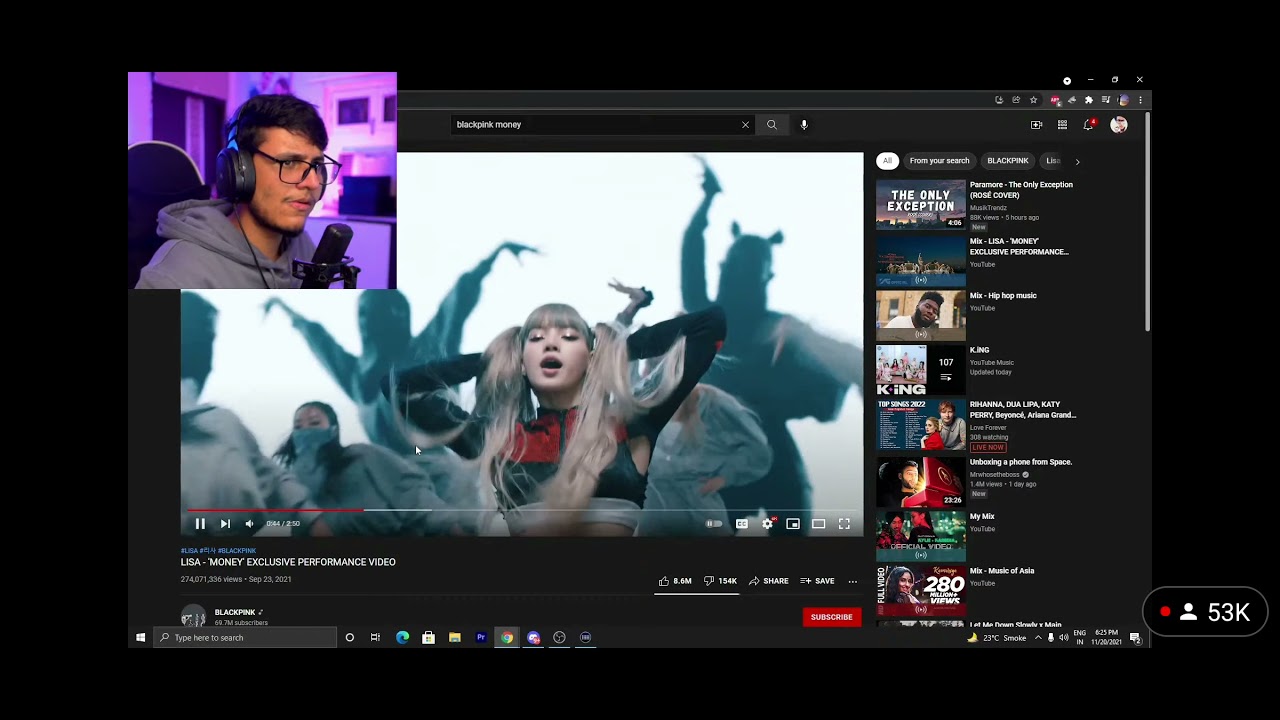
Task: Select the 'Lisa' filter chip
Action: tap(1052, 161)
